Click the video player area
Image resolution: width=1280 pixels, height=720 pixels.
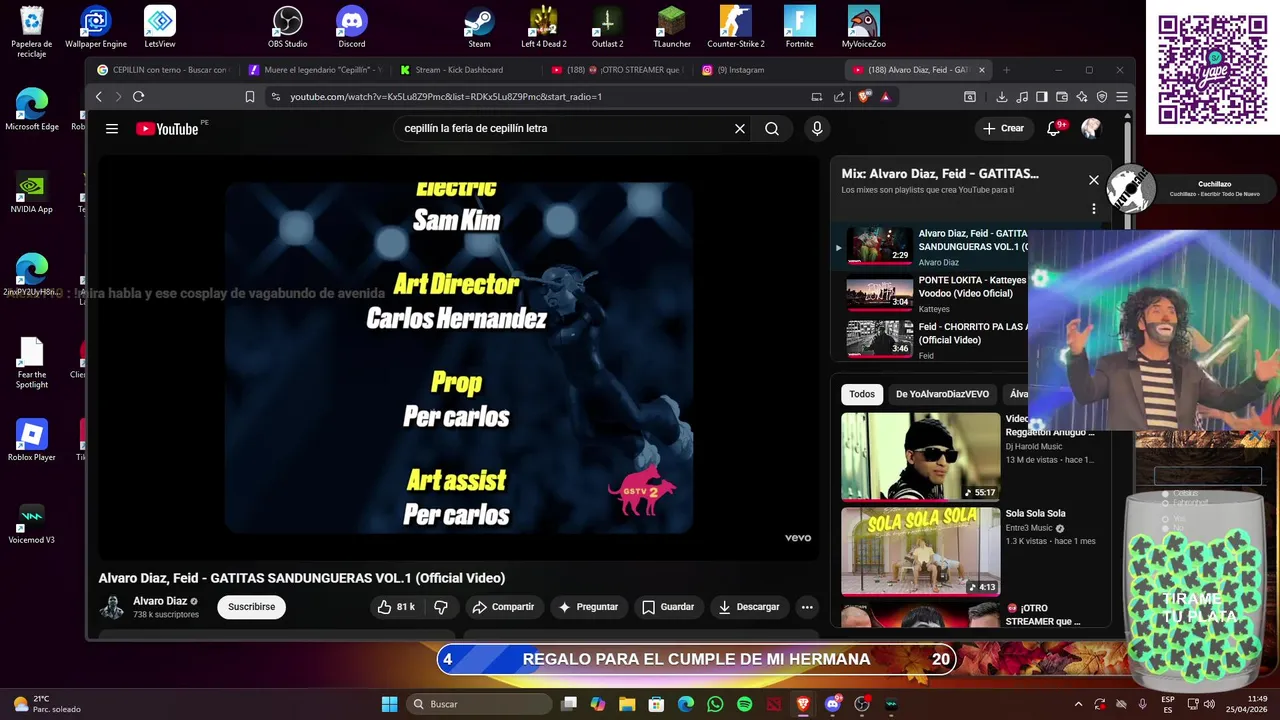tap(458, 357)
